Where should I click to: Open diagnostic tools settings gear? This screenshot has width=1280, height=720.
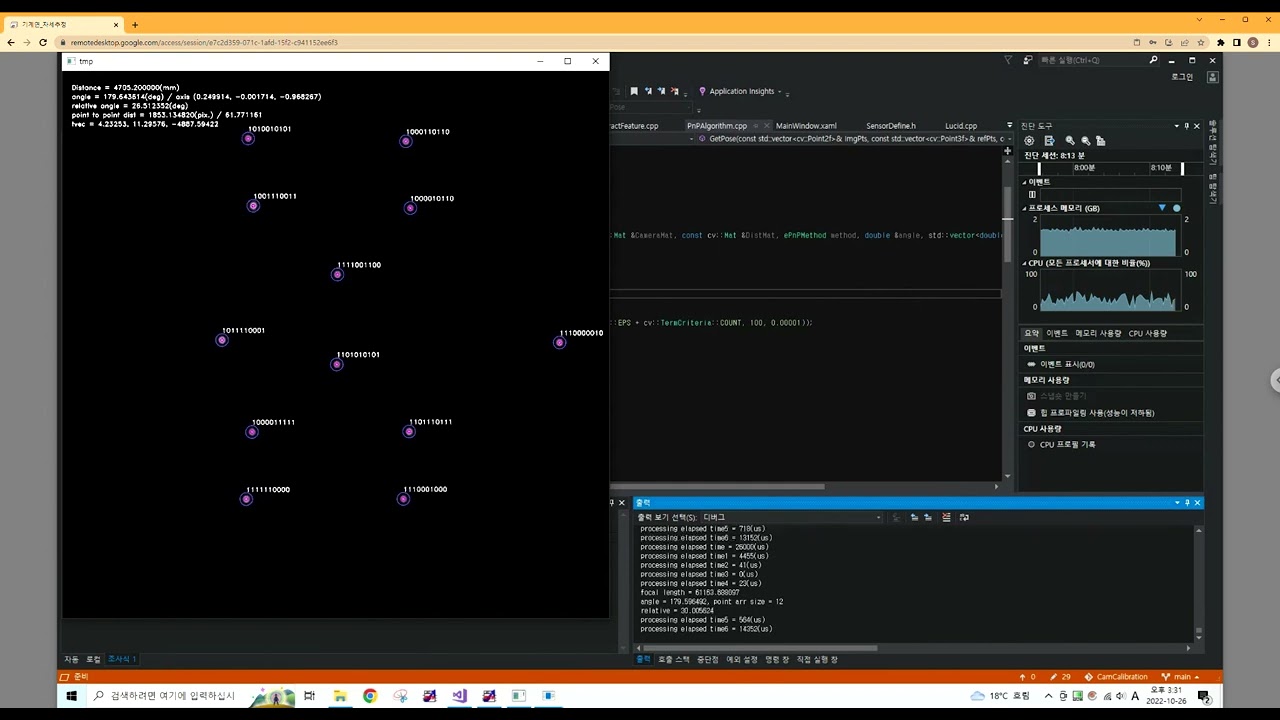click(x=1029, y=141)
